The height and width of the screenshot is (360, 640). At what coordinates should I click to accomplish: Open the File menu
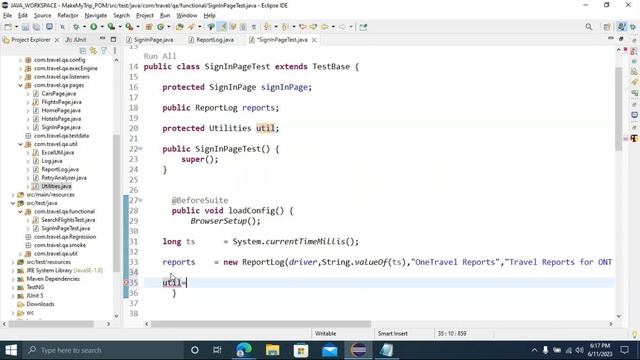[7, 15]
